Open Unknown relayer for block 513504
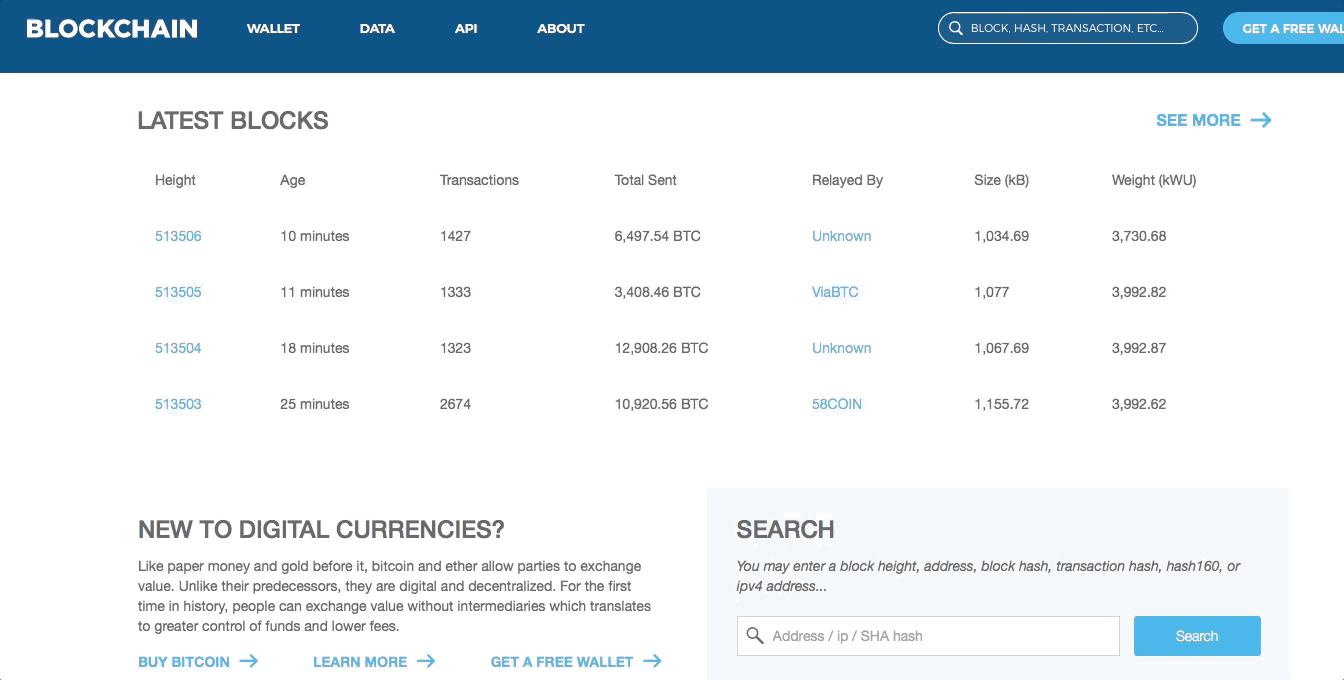1344x680 pixels. [x=841, y=348]
